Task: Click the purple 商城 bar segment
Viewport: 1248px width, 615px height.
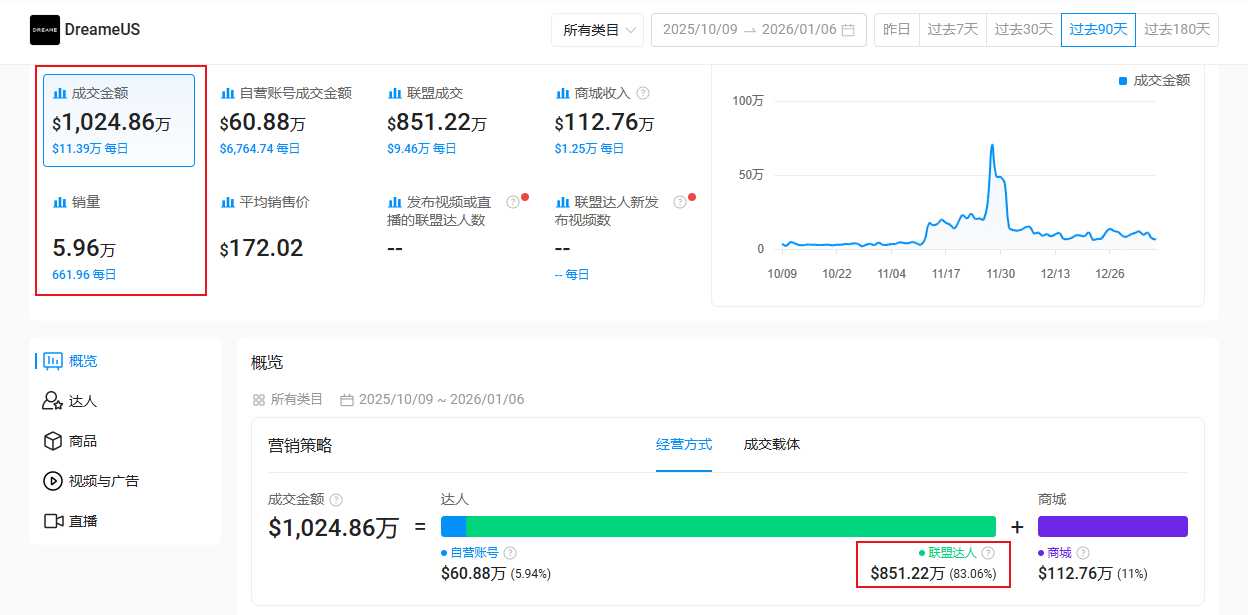Action: pos(1112,526)
